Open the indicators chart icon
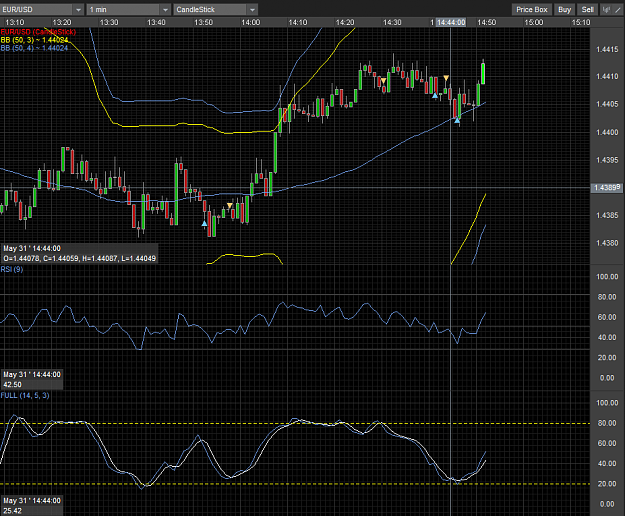 [x=606, y=10]
